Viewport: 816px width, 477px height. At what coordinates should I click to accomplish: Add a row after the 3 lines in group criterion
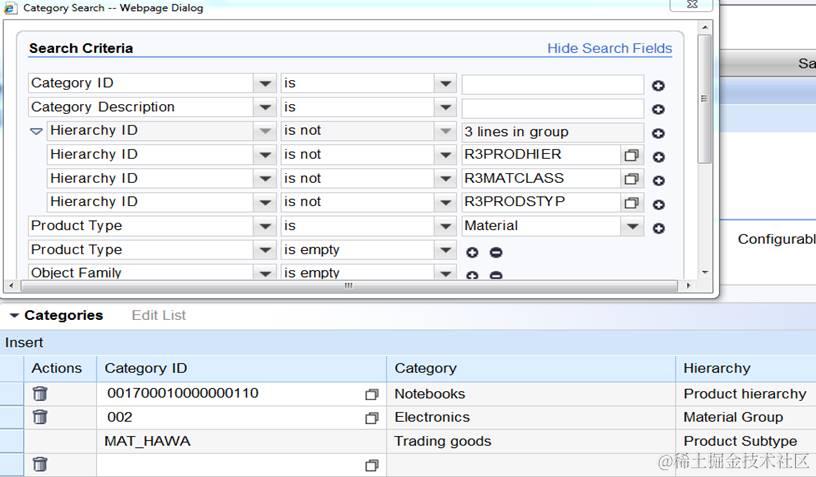click(x=658, y=133)
